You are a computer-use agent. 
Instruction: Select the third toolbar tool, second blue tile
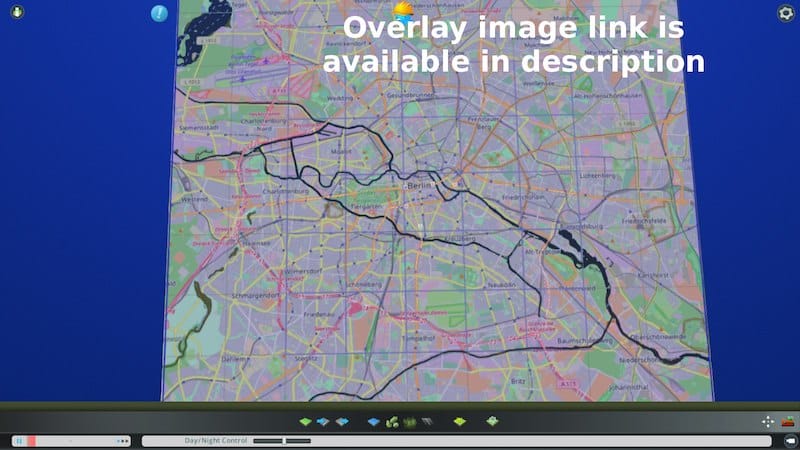coord(341,422)
